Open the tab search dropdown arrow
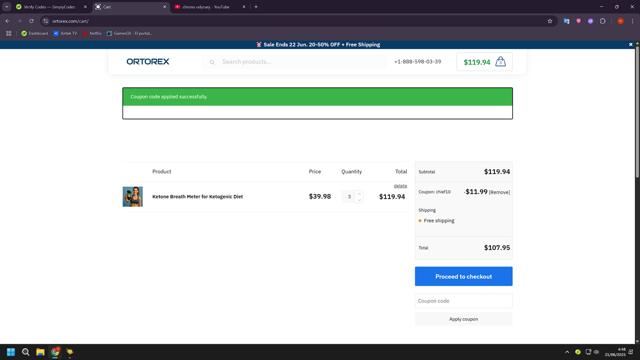The height and width of the screenshot is (360, 640). click(7, 7)
